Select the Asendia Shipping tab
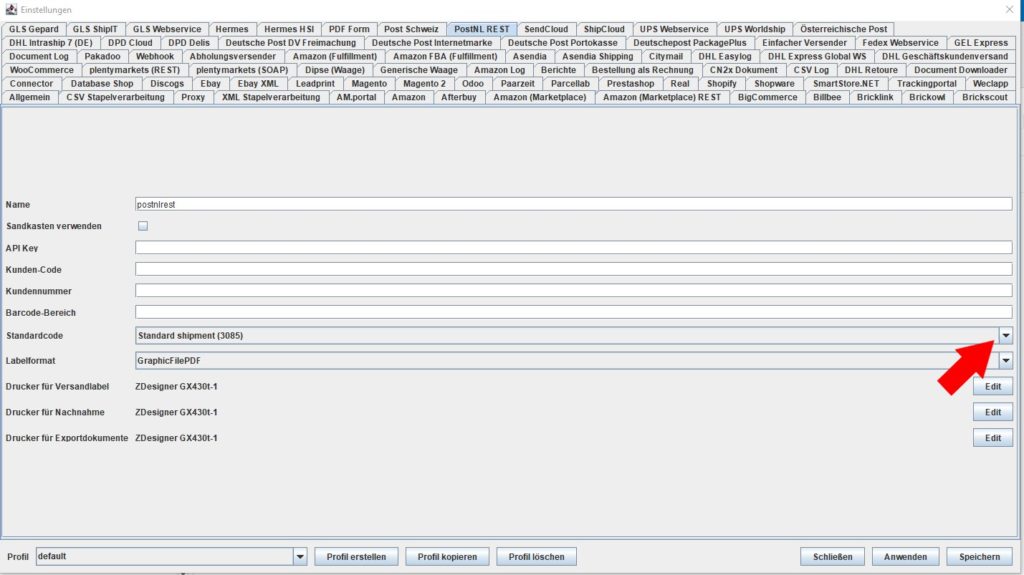Image resolution: width=1024 pixels, height=575 pixels. coord(598,56)
